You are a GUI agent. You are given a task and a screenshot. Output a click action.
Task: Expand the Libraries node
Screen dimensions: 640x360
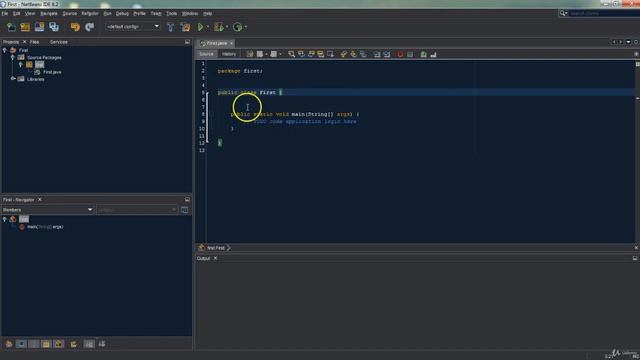pos(13,79)
